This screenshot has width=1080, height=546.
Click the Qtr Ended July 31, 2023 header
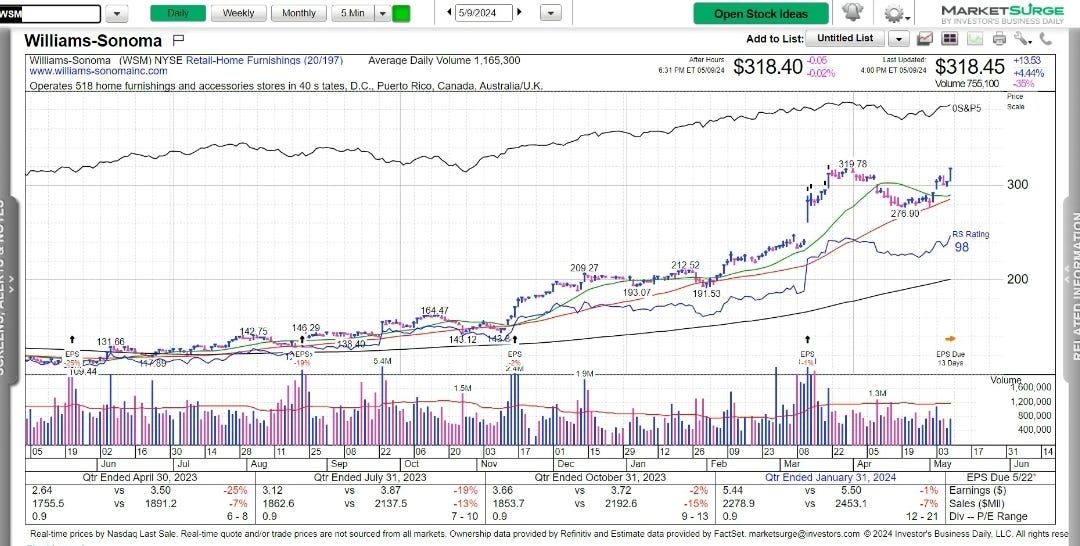click(x=370, y=477)
